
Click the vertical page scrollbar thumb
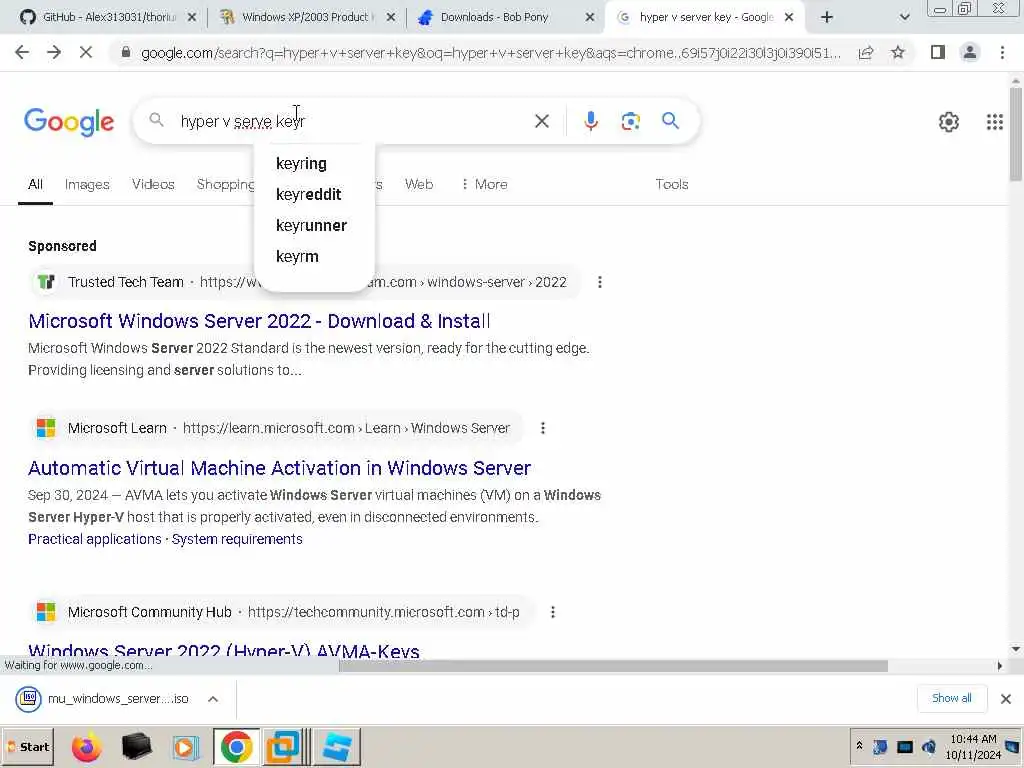(1016, 134)
